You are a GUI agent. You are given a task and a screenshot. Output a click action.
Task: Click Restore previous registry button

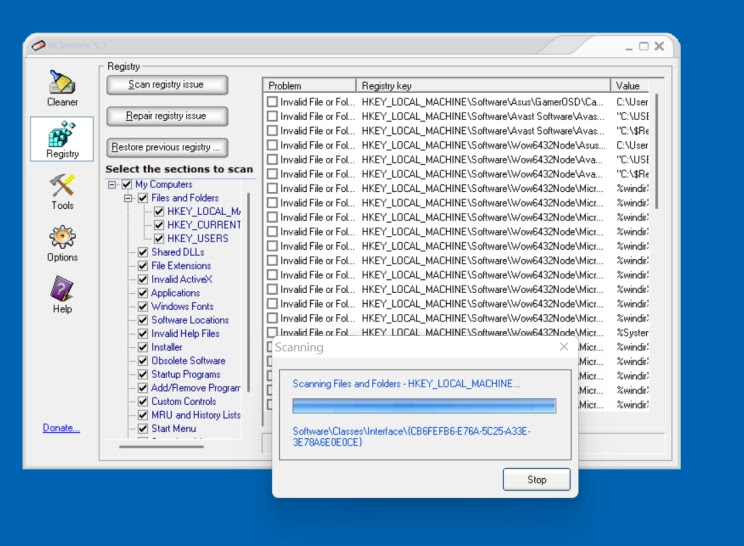pyautogui.click(x=167, y=148)
